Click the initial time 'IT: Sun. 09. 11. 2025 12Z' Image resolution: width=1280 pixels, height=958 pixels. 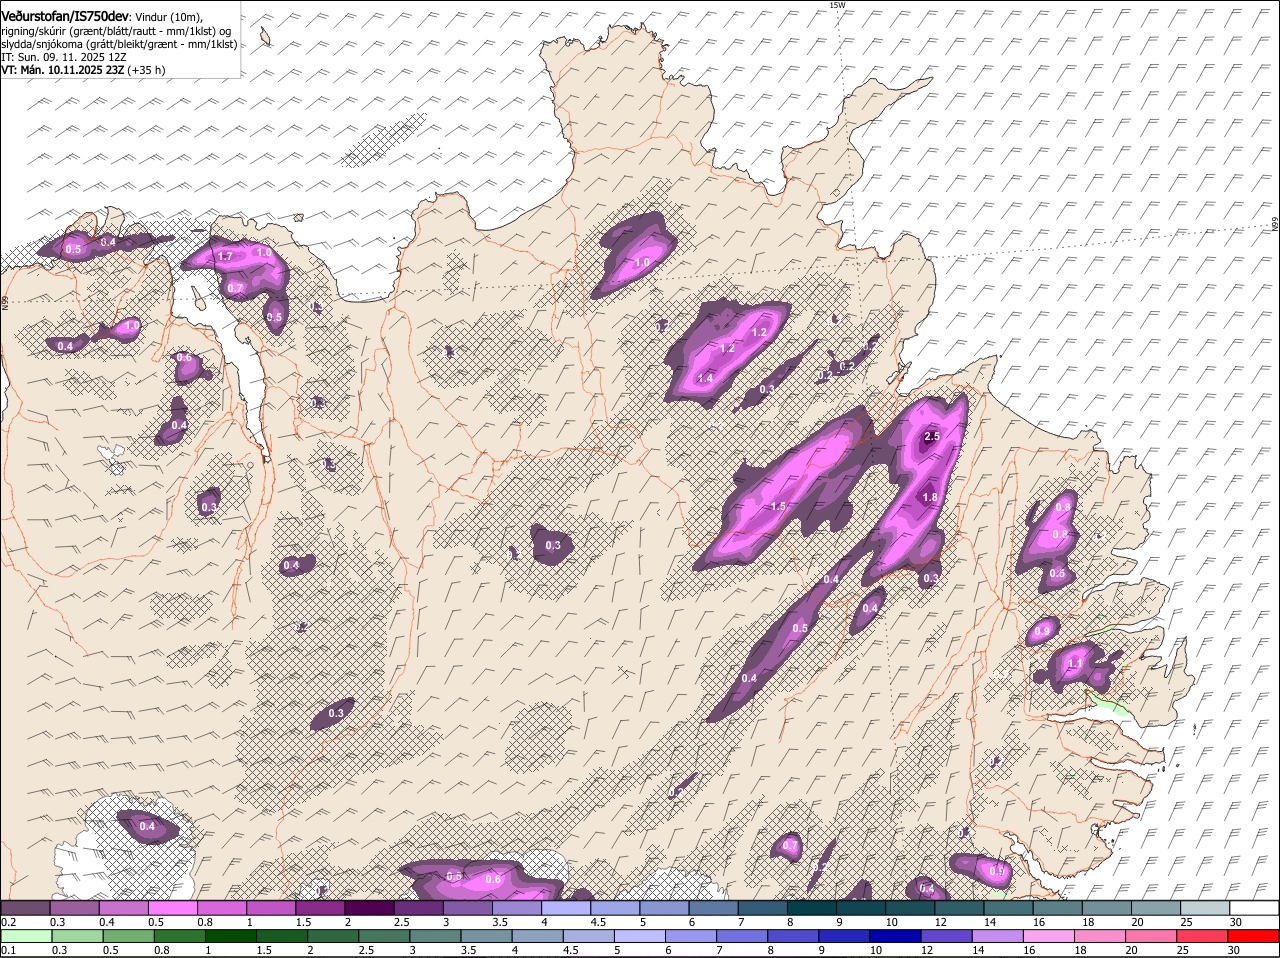coord(64,57)
